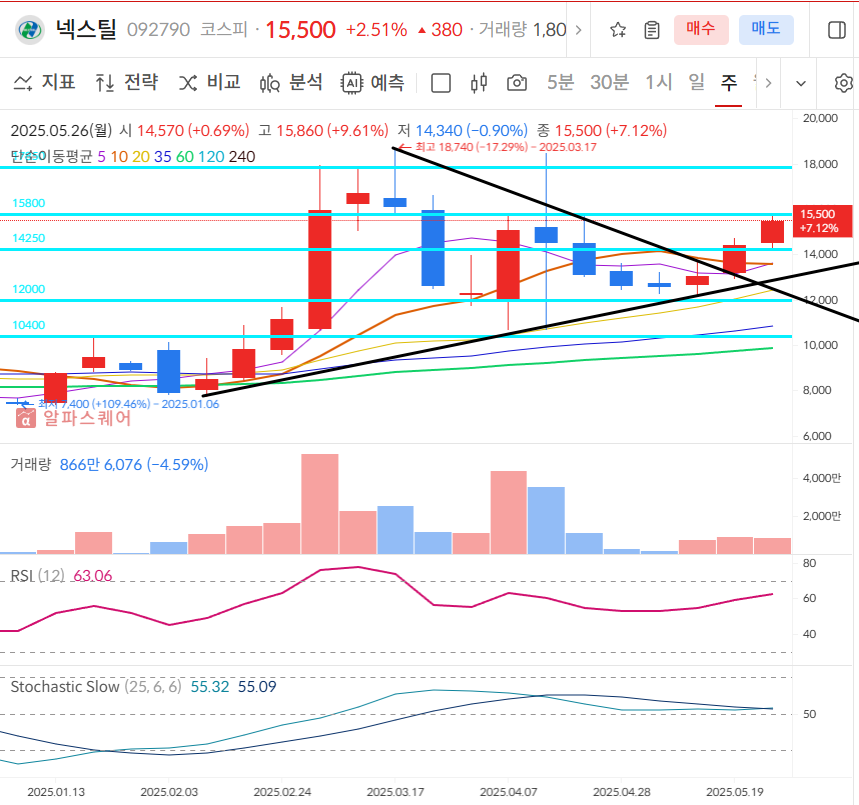
Task: Click the 12000 horizontal line label
Action: pos(28,289)
